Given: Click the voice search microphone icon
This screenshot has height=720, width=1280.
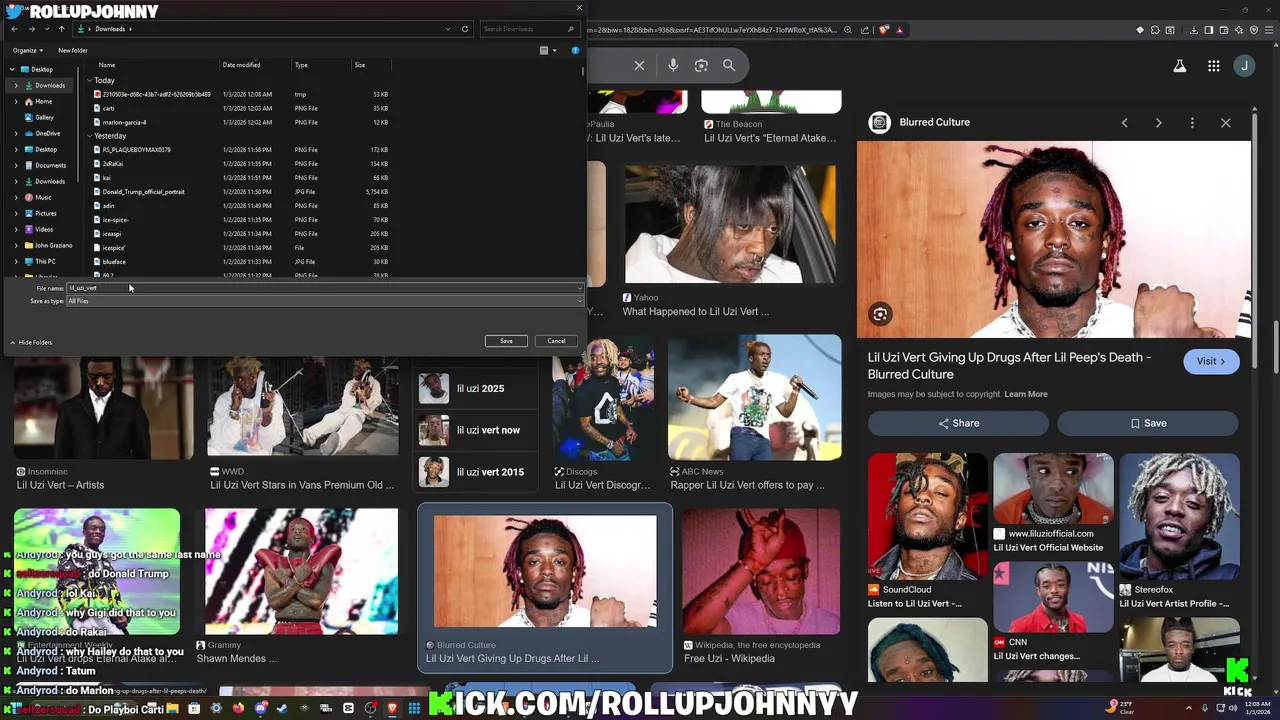Looking at the screenshot, I should (x=673, y=65).
